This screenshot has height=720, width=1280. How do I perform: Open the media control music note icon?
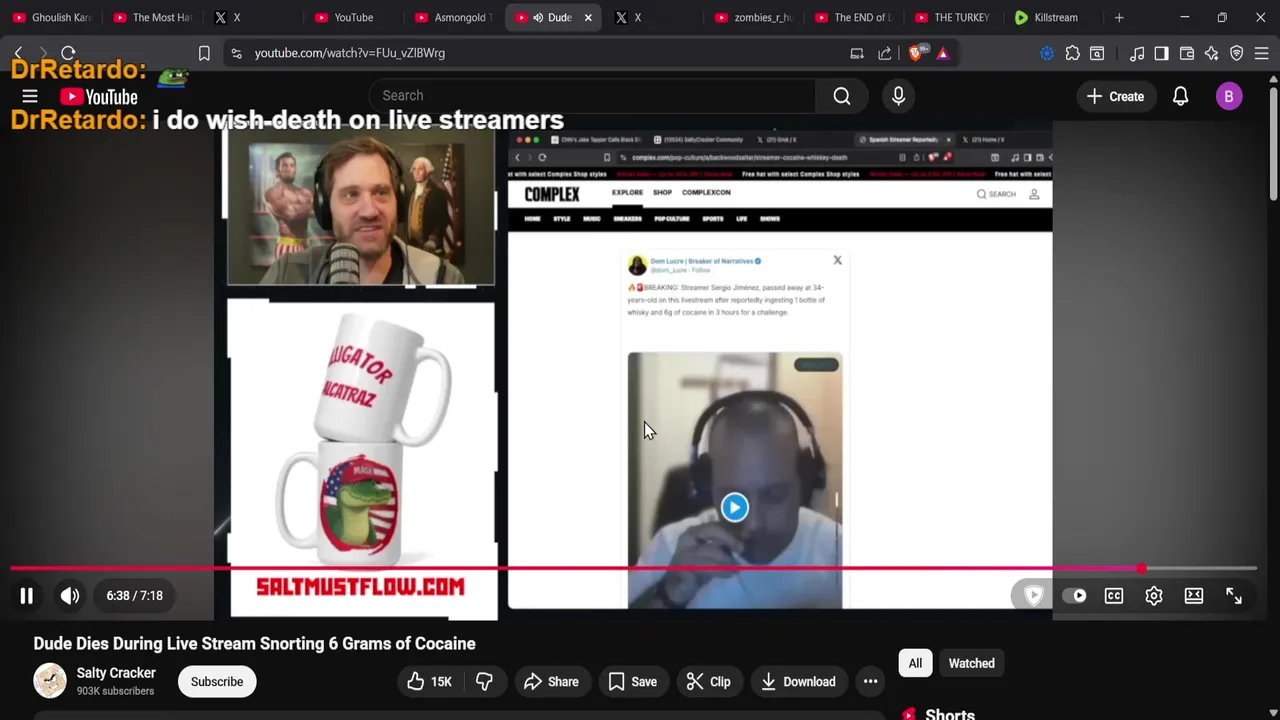[1136, 53]
